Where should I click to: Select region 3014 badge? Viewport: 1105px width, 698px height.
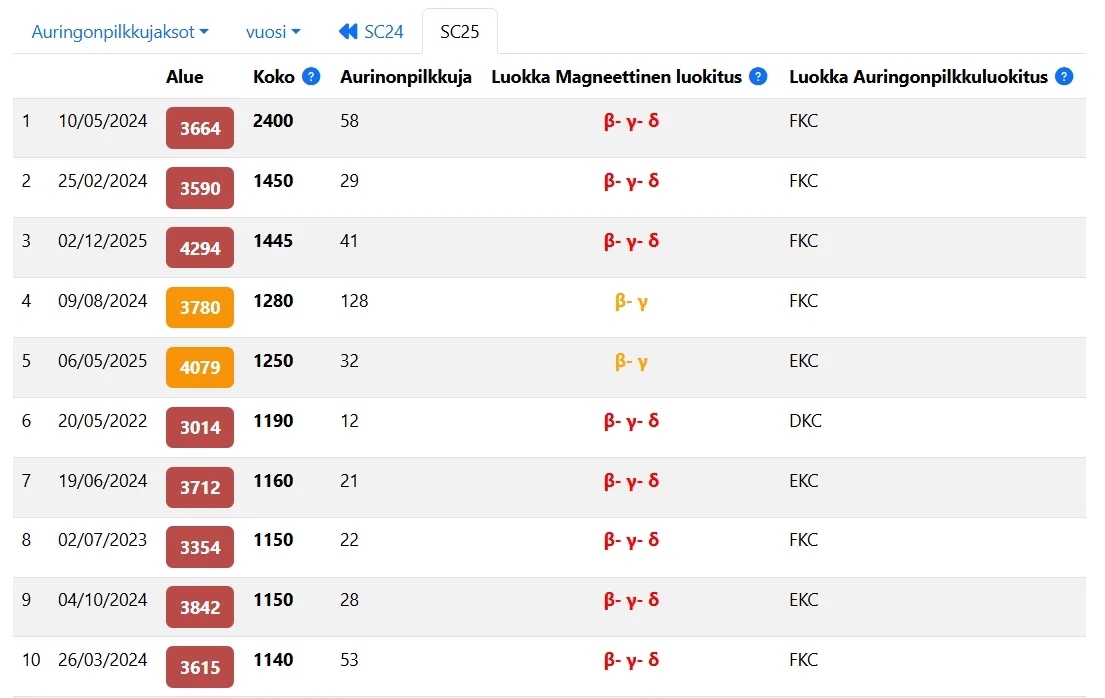[x=200, y=428]
